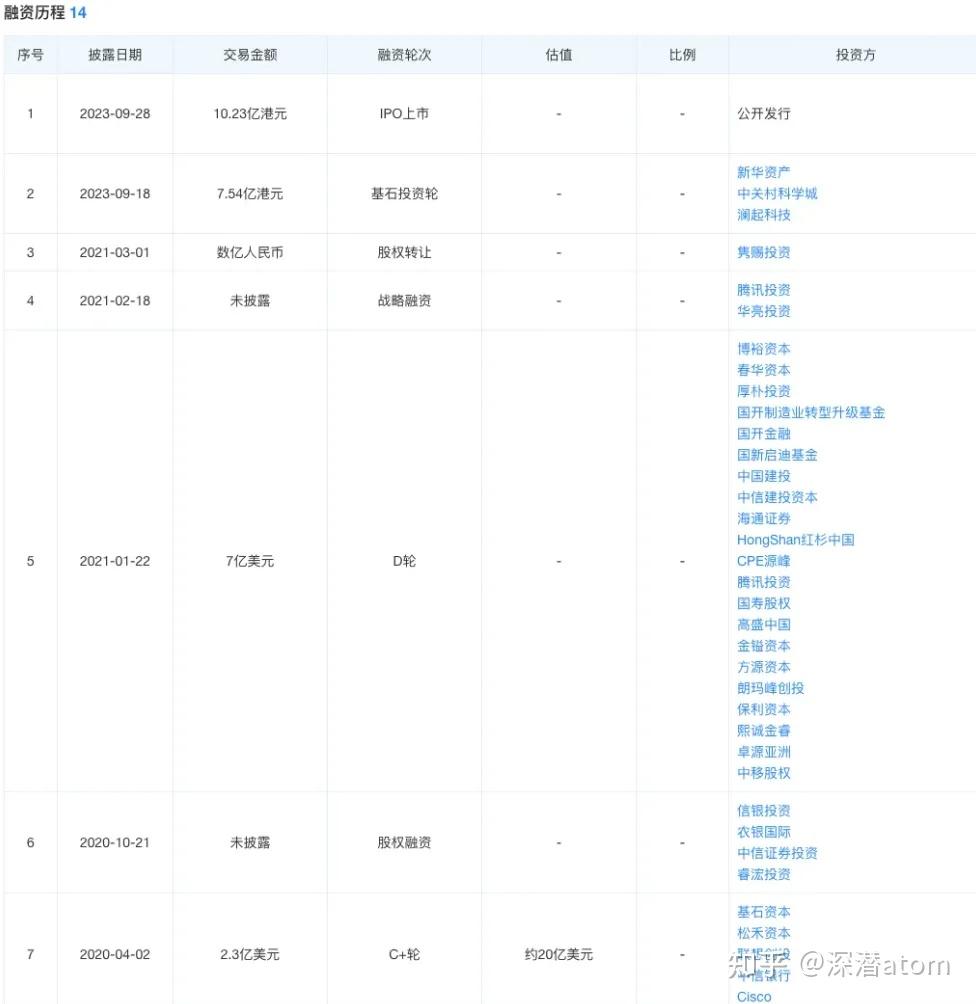Select the date cell 2023-09-28
This screenshot has width=976, height=1004.
click(115, 114)
